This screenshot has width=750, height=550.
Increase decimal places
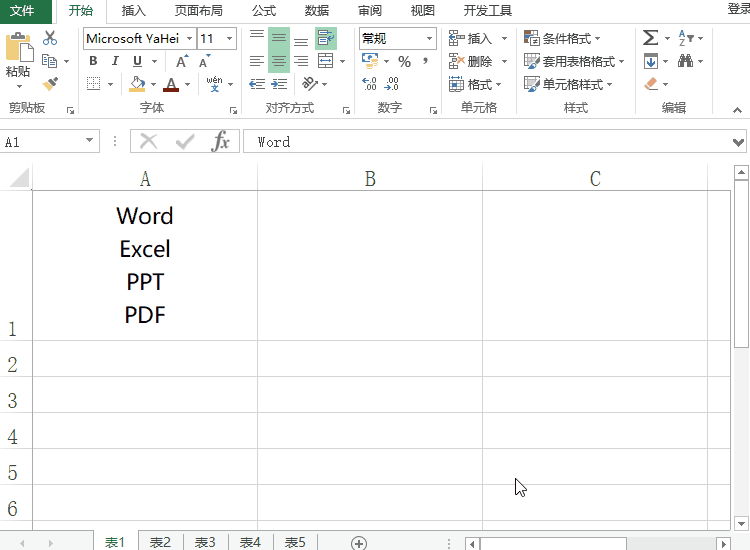point(369,84)
